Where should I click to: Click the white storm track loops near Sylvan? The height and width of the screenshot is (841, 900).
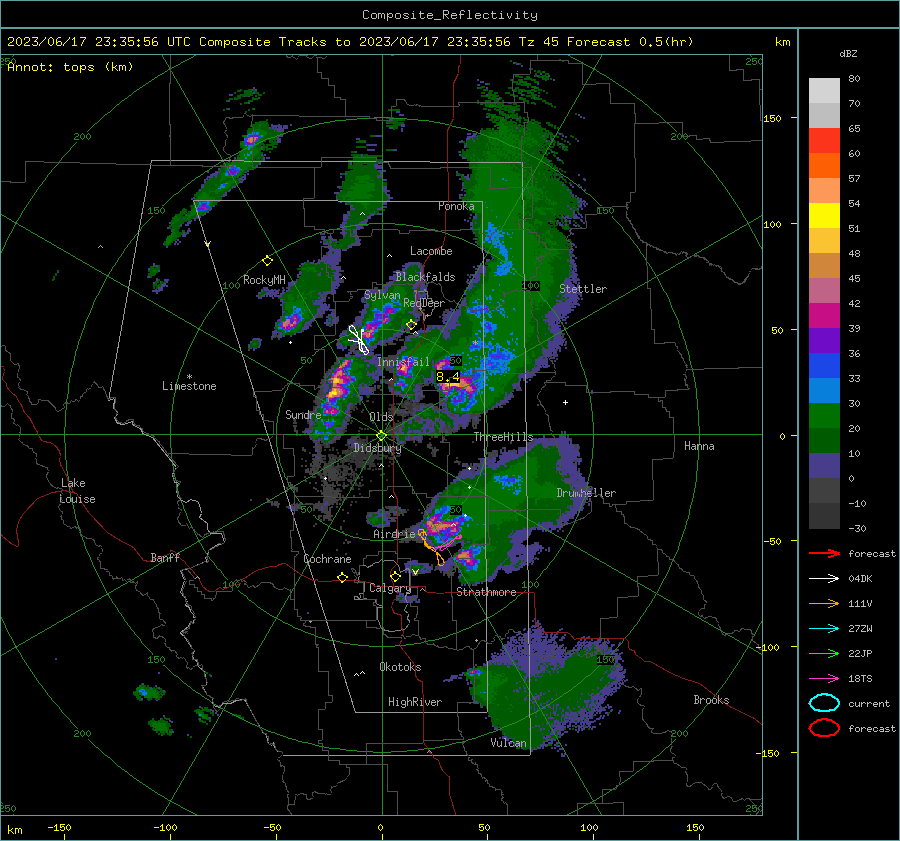tap(359, 340)
